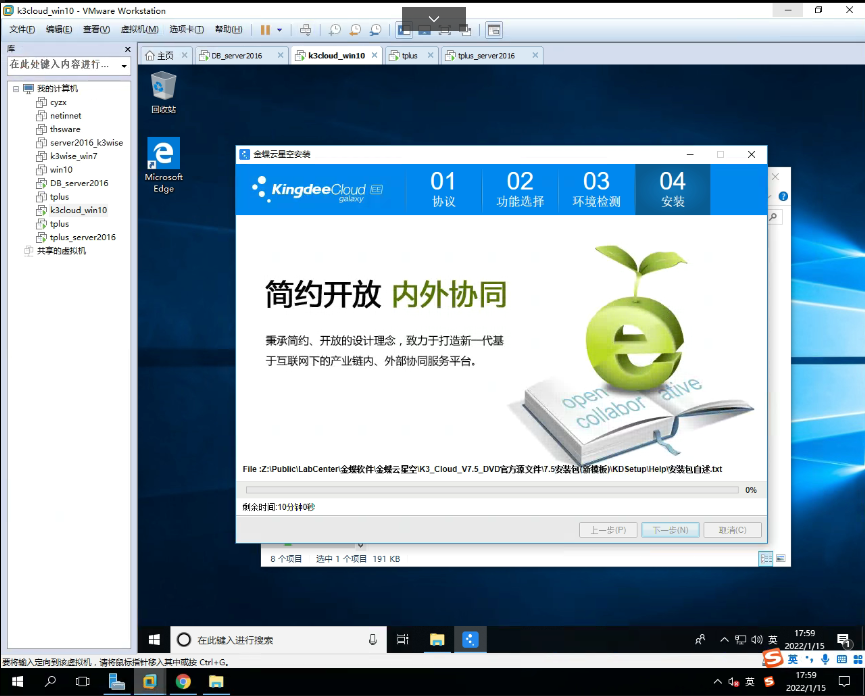Screen dimensions: 865x696
Task: Open the 编辑(E) menu
Action: (x=58, y=30)
